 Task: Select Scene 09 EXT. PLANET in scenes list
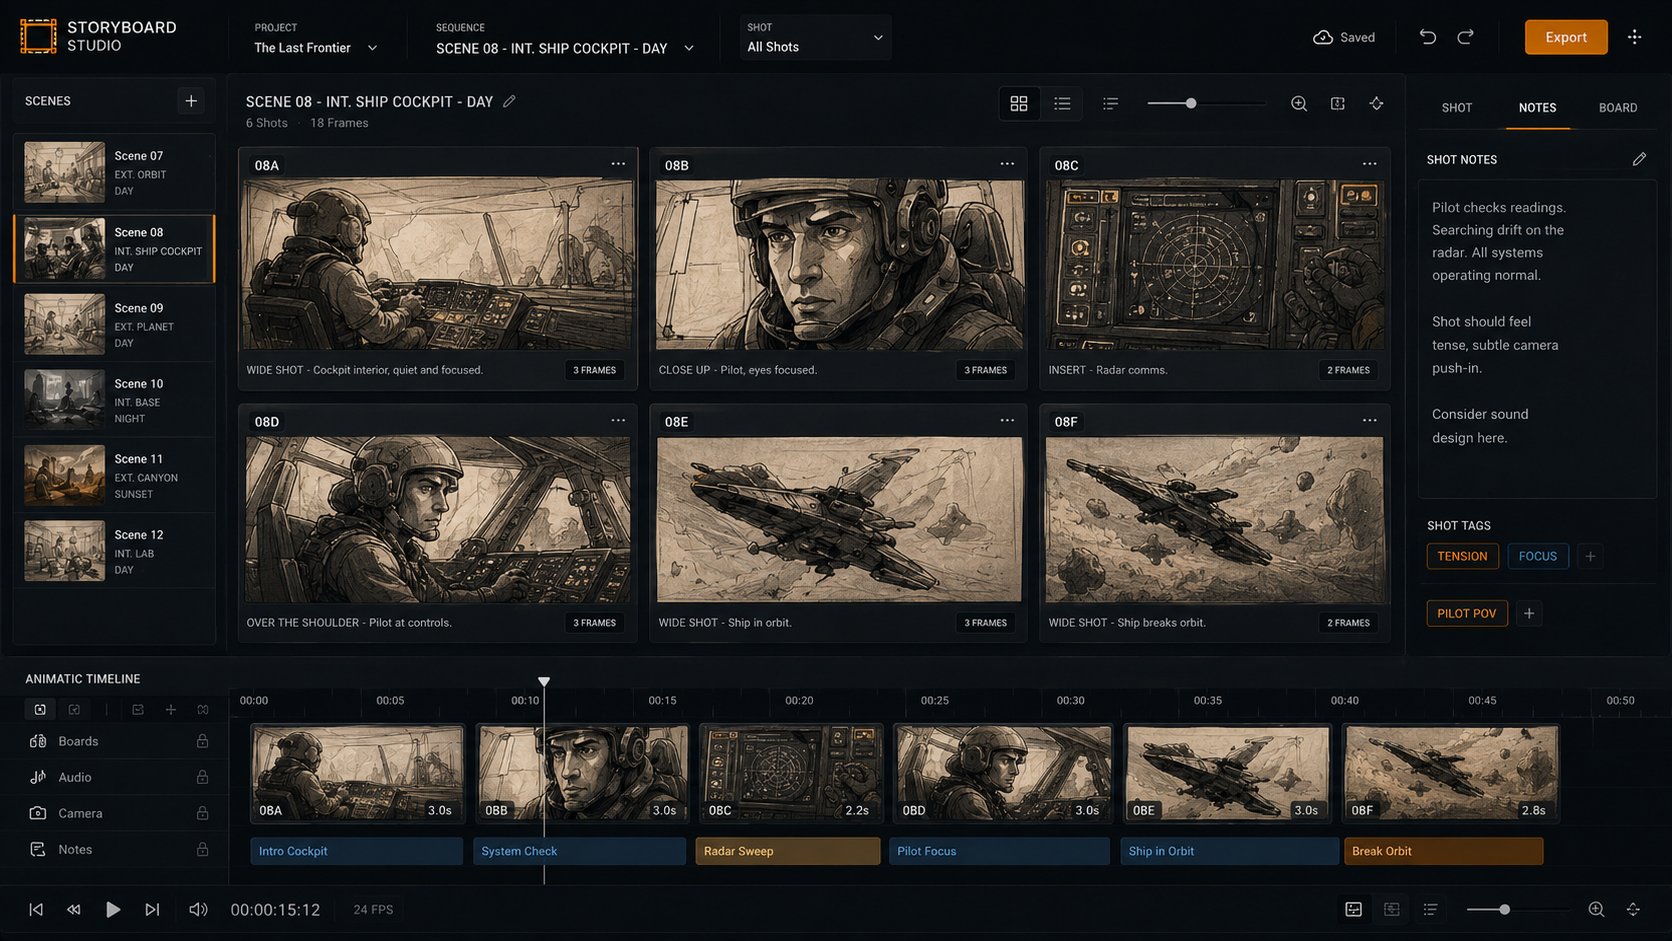(114, 324)
